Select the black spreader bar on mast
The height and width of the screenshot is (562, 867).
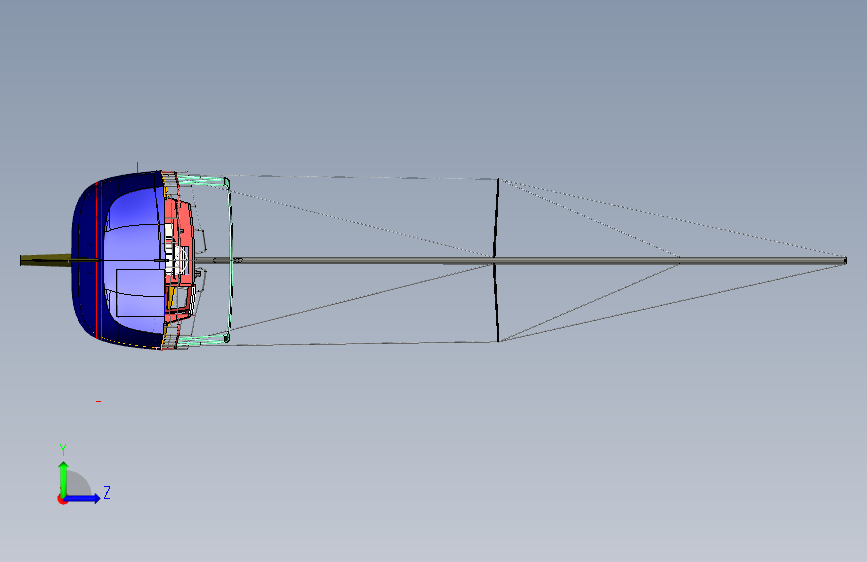click(497, 260)
